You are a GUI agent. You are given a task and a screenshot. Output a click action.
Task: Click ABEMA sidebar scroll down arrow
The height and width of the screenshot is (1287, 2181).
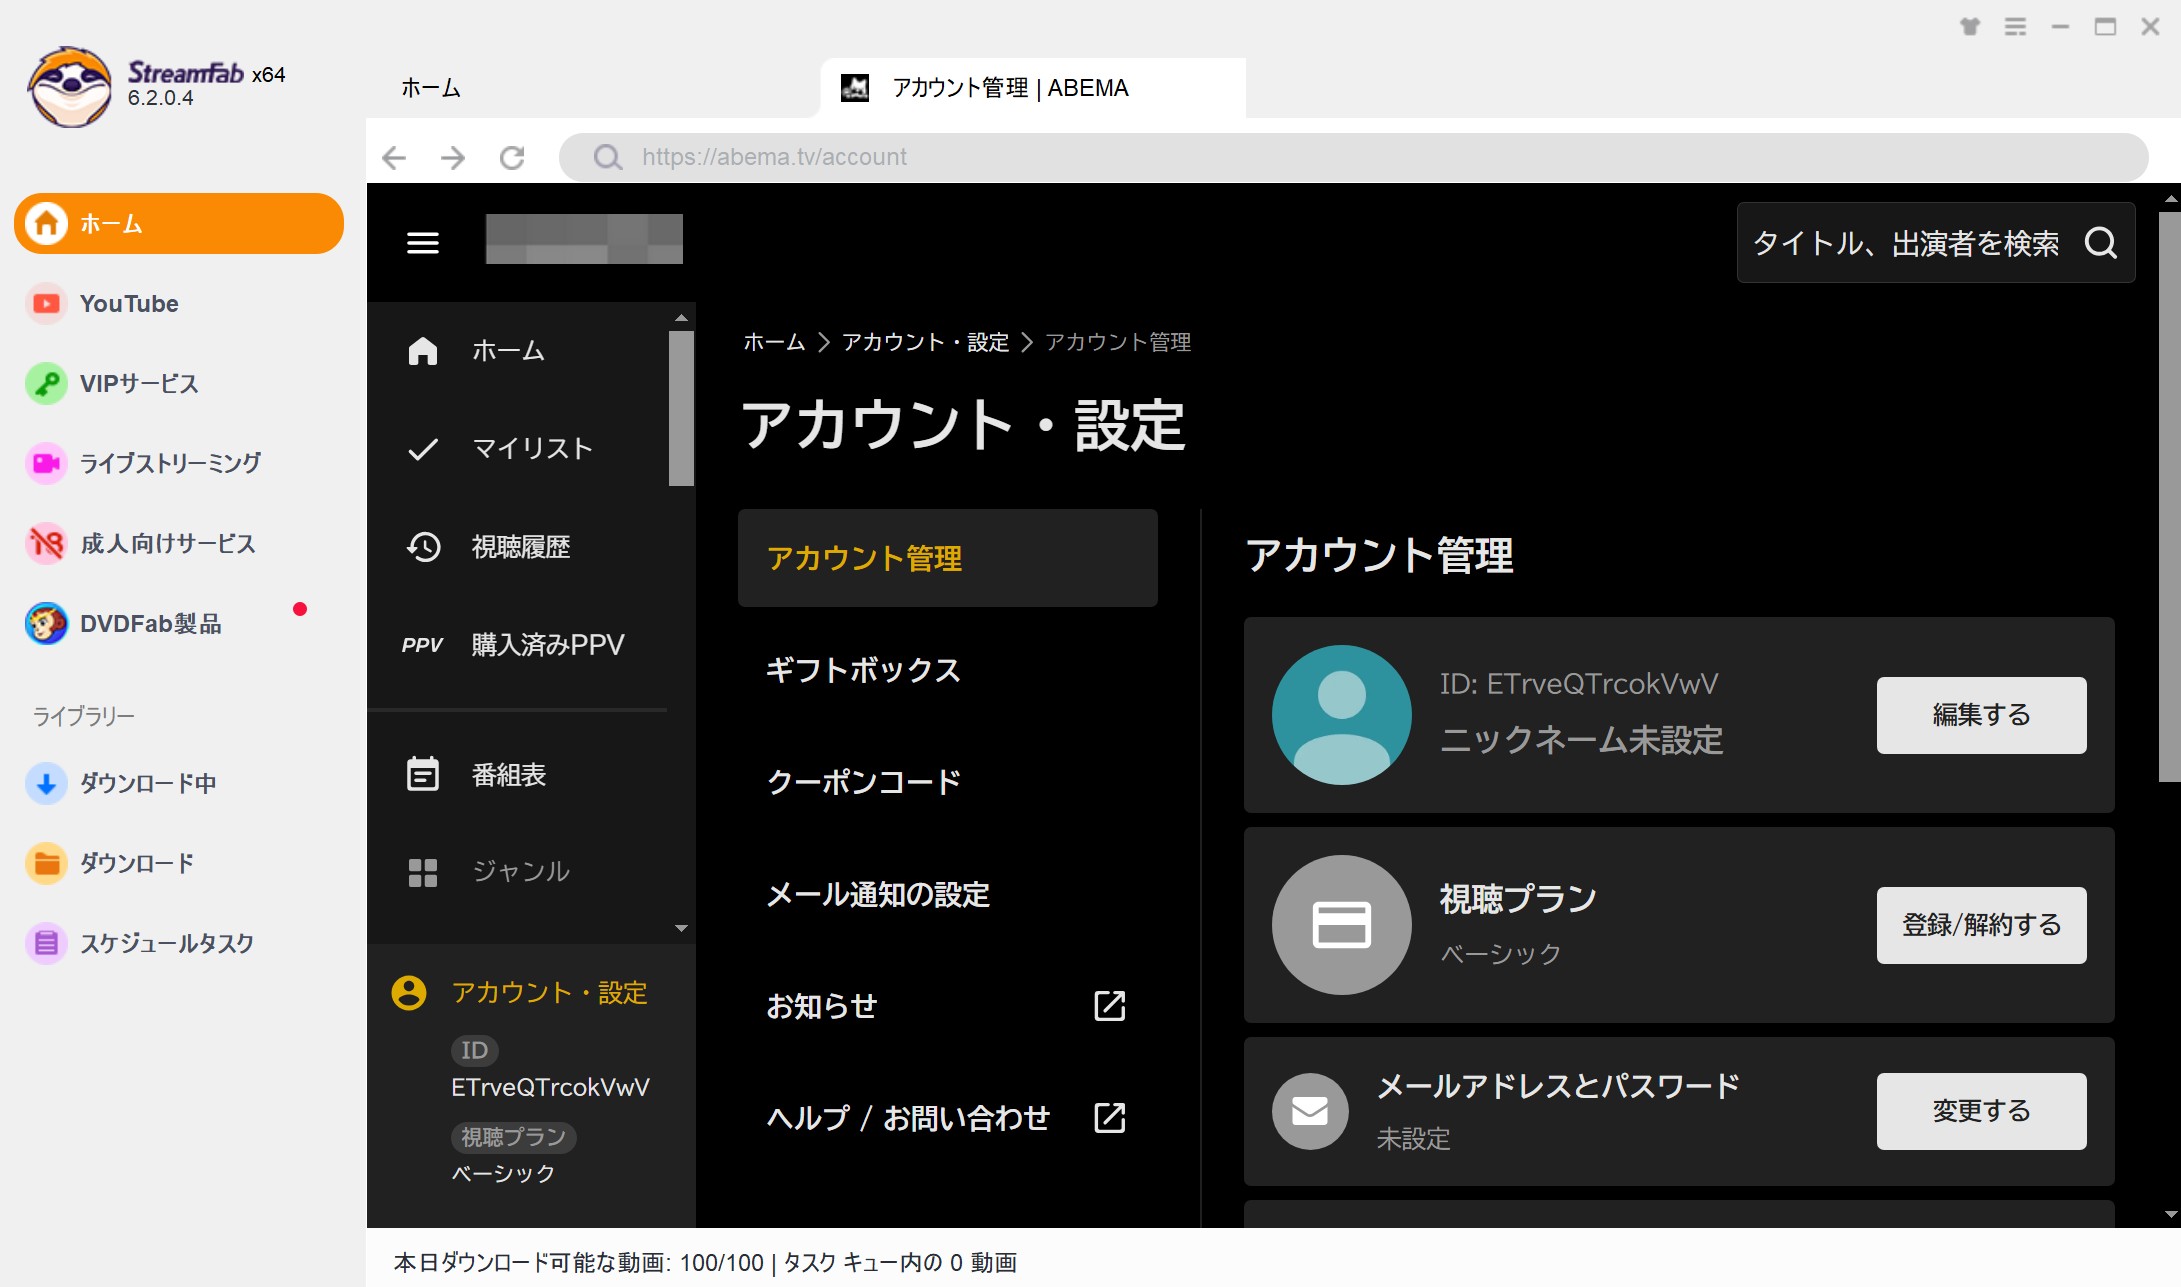pos(681,928)
